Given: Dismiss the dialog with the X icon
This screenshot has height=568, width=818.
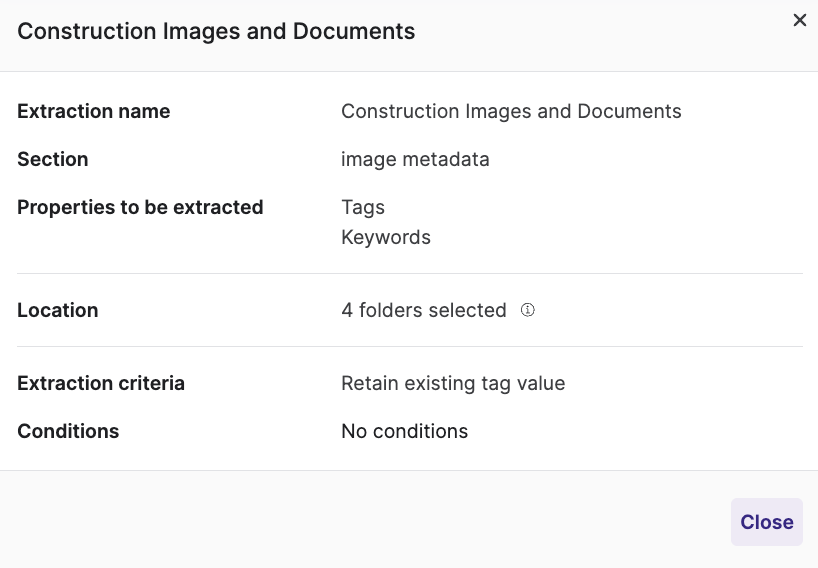Looking at the screenshot, I should point(799,20).
